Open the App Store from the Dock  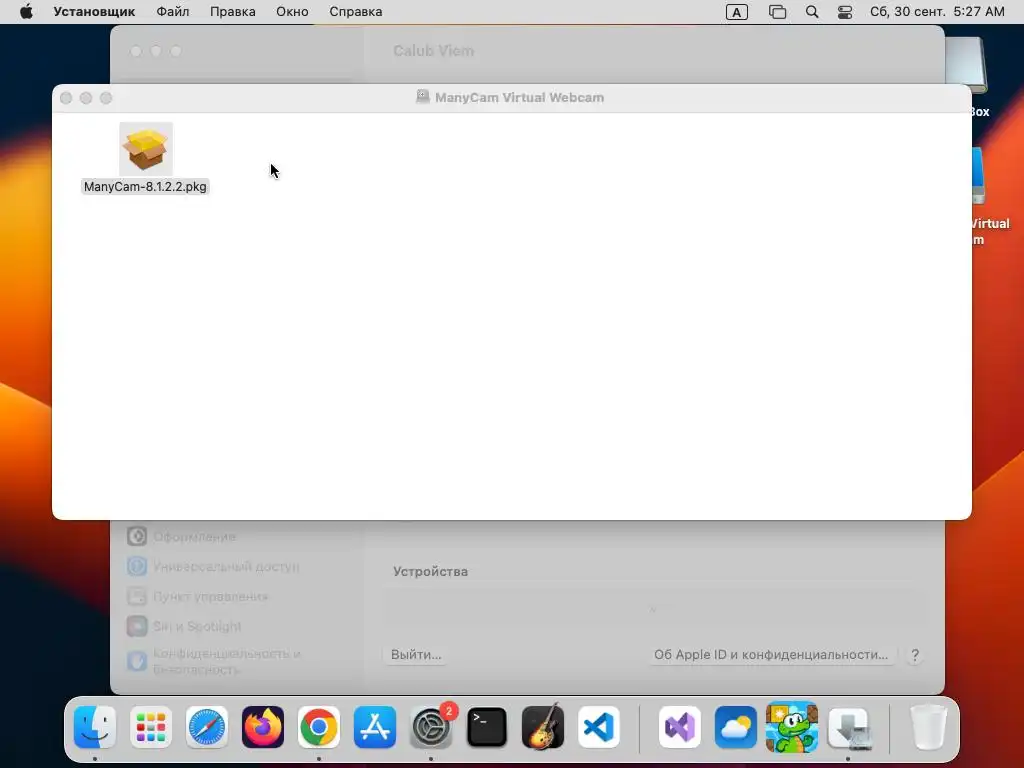375,727
